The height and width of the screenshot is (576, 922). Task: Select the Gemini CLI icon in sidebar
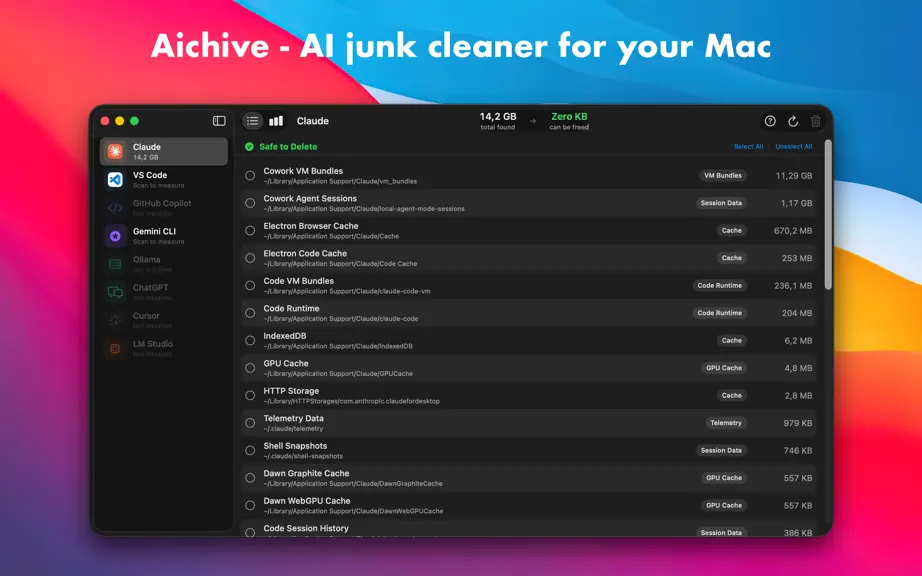pyautogui.click(x=115, y=236)
